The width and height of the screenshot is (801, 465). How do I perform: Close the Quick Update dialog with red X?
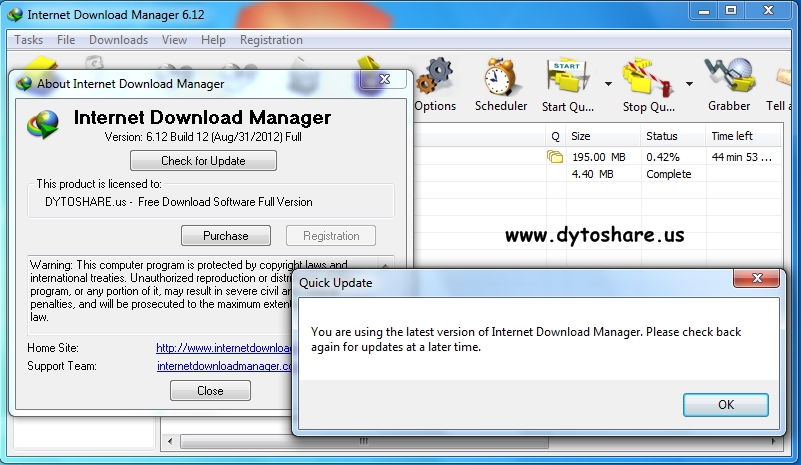(757, 278)
